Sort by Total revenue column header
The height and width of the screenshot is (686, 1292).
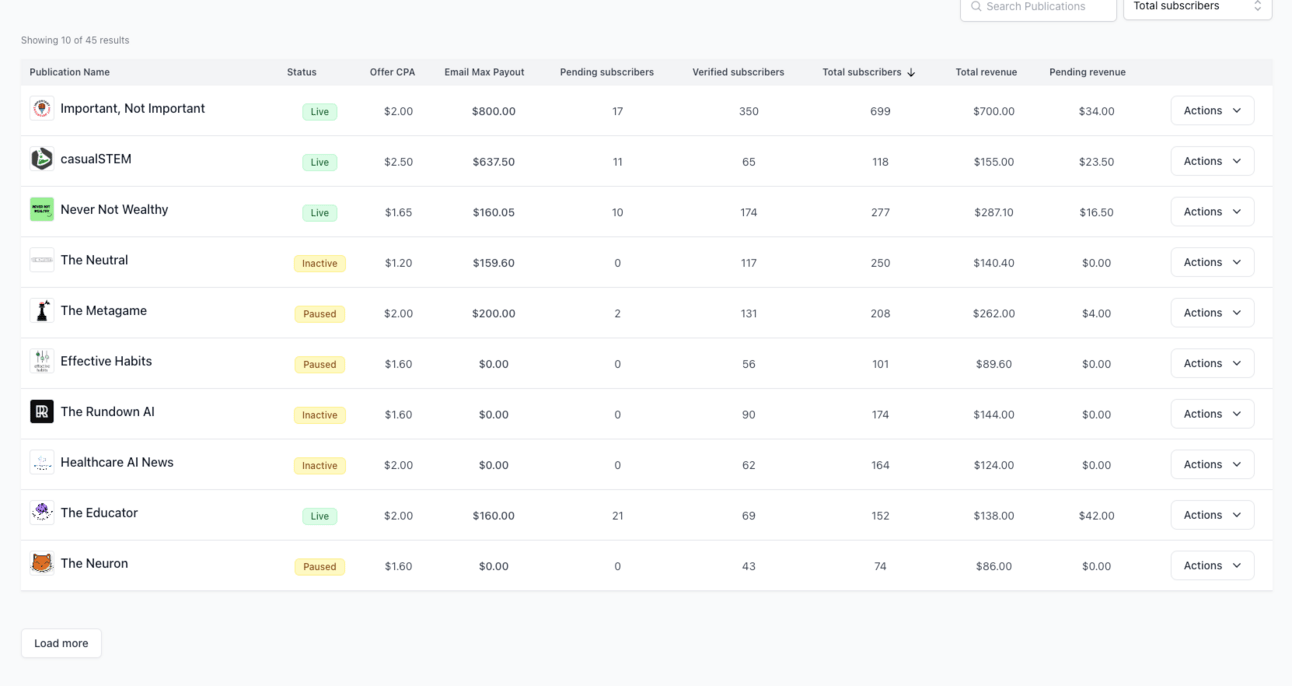click(x=986, y=72)
